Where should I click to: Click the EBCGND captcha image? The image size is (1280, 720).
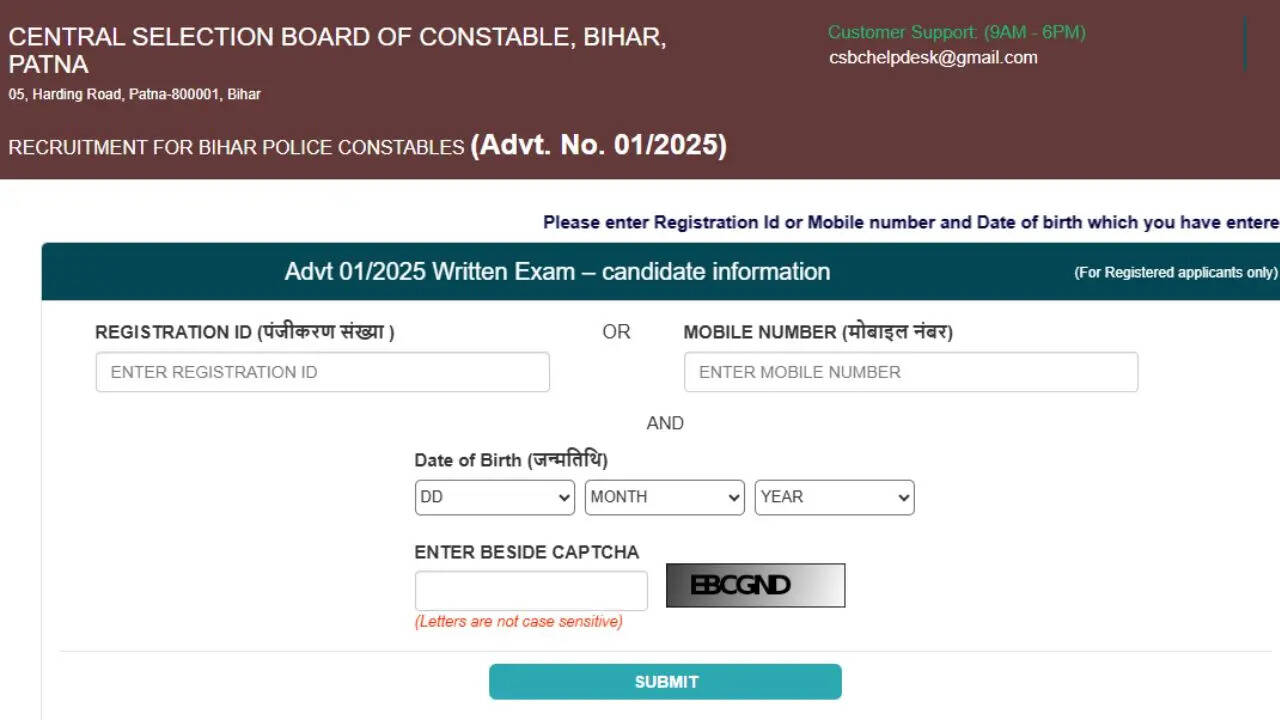coord(755,585)
